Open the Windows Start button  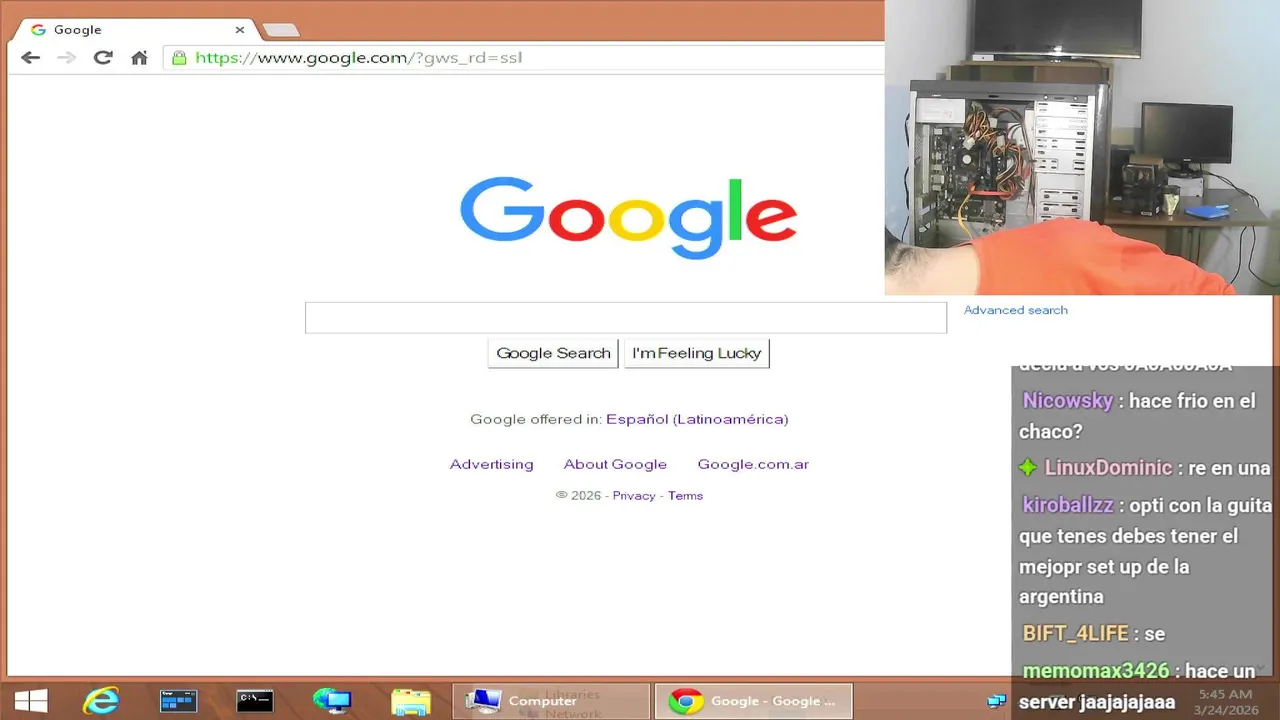tap(31, 701)
